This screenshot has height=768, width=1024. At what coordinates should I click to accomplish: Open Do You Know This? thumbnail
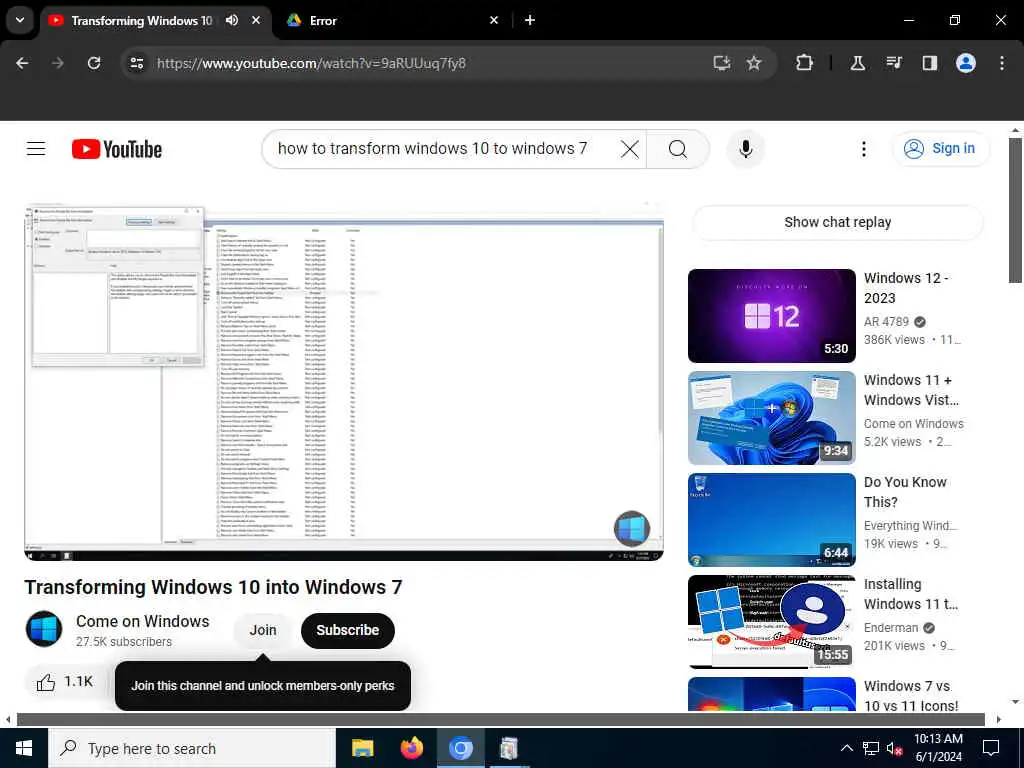point(771,519)
